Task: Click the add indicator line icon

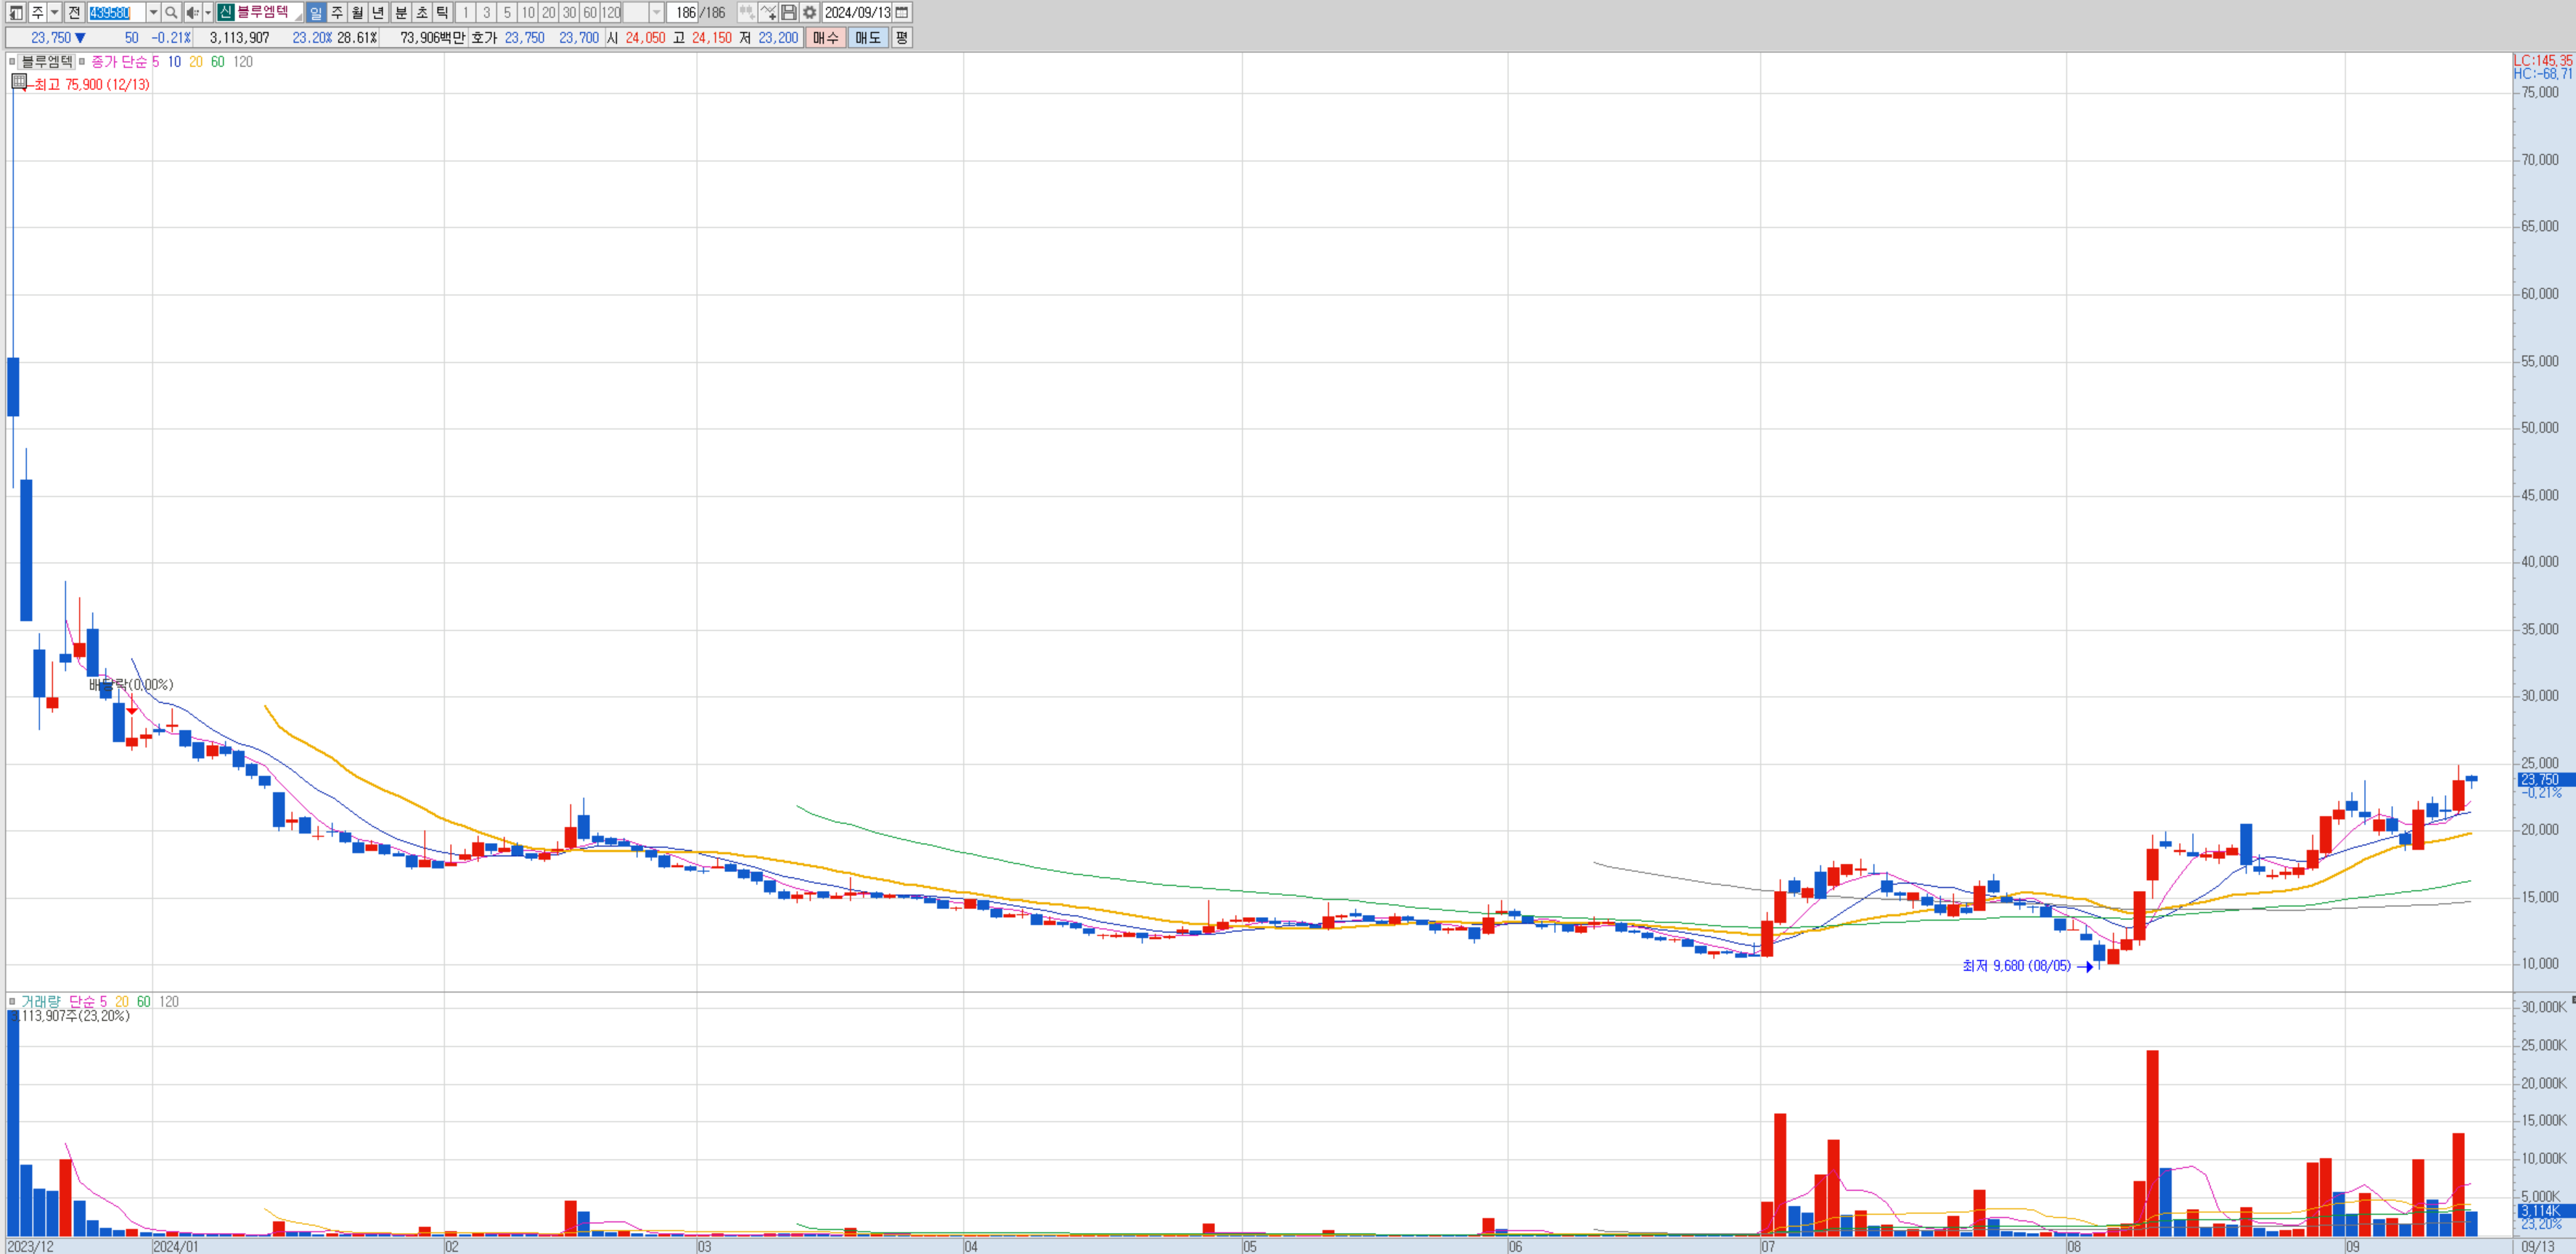Action: coord(768,12)
